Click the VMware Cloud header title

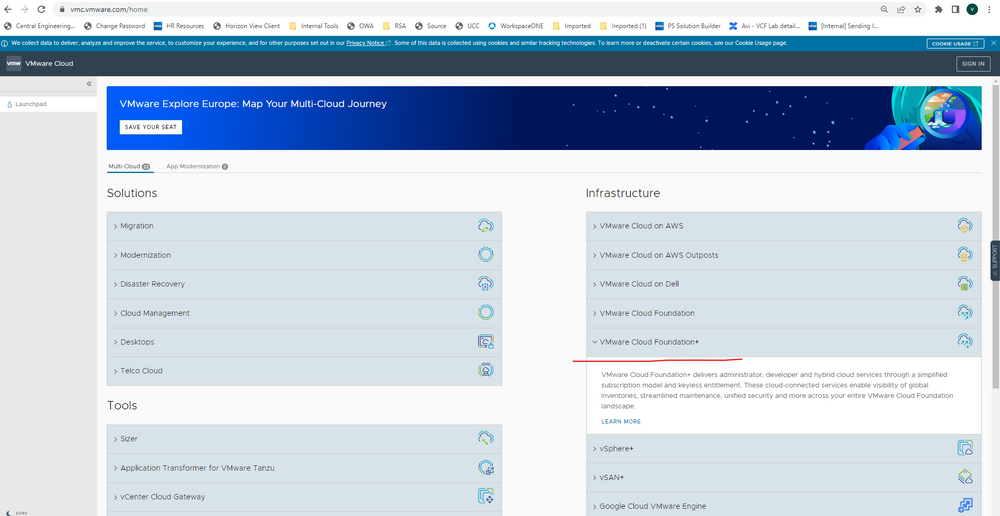[49, 64]
